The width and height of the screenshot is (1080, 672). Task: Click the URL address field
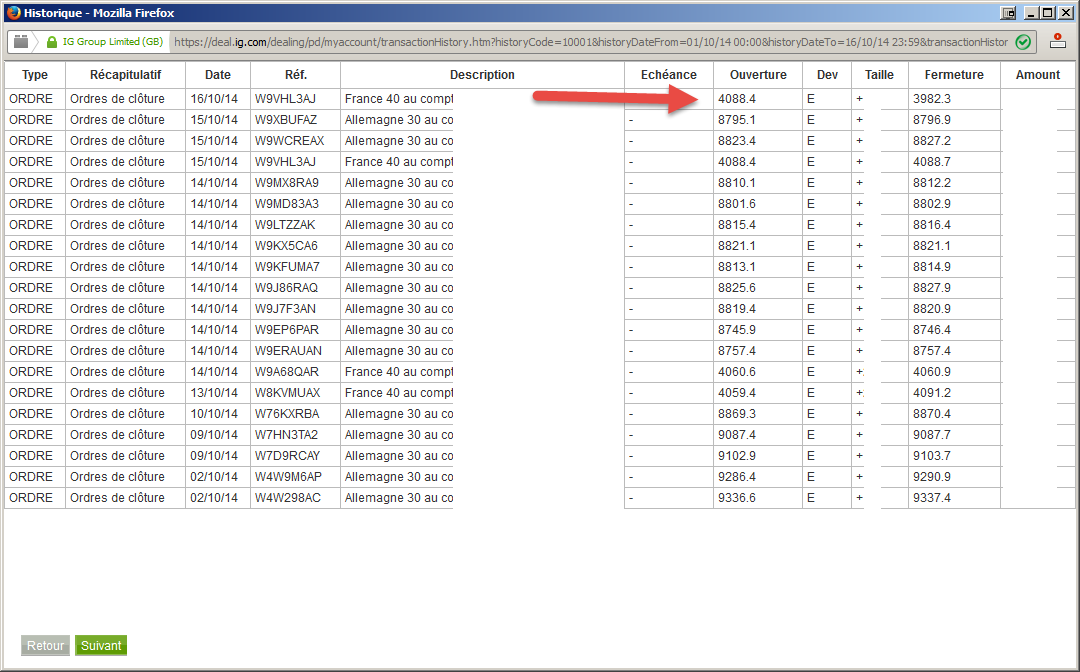pyautogui.click(x=591, y=42)
